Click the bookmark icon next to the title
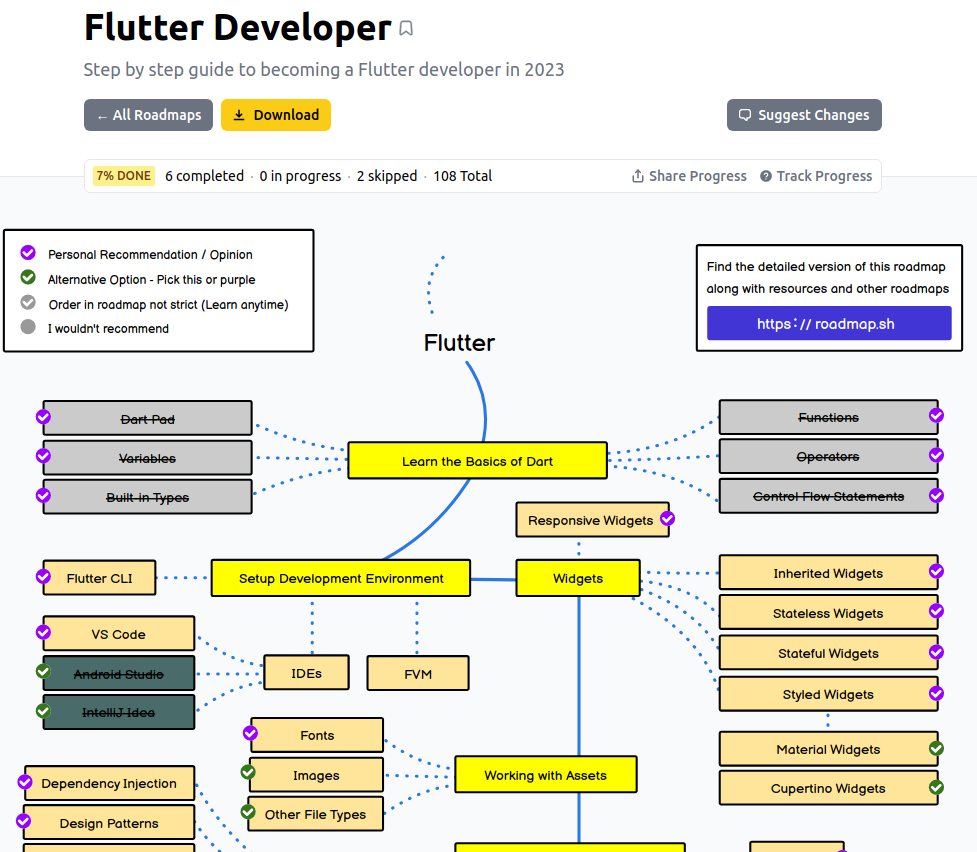The width and height of the screenshot is (977, 852). [405, 29]
